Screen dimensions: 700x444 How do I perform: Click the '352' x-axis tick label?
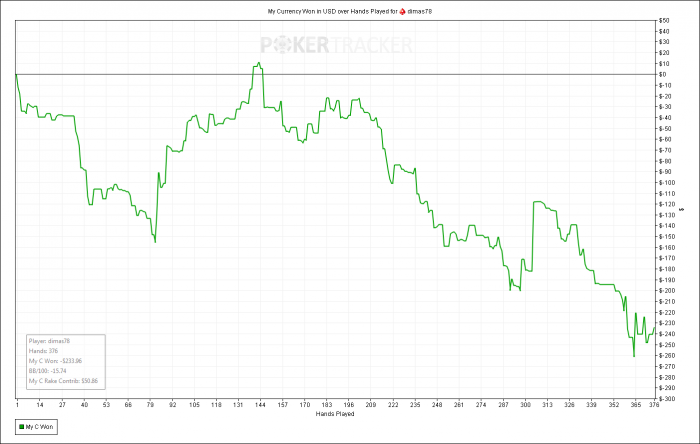pyautogui.click(x=613, y=405)
